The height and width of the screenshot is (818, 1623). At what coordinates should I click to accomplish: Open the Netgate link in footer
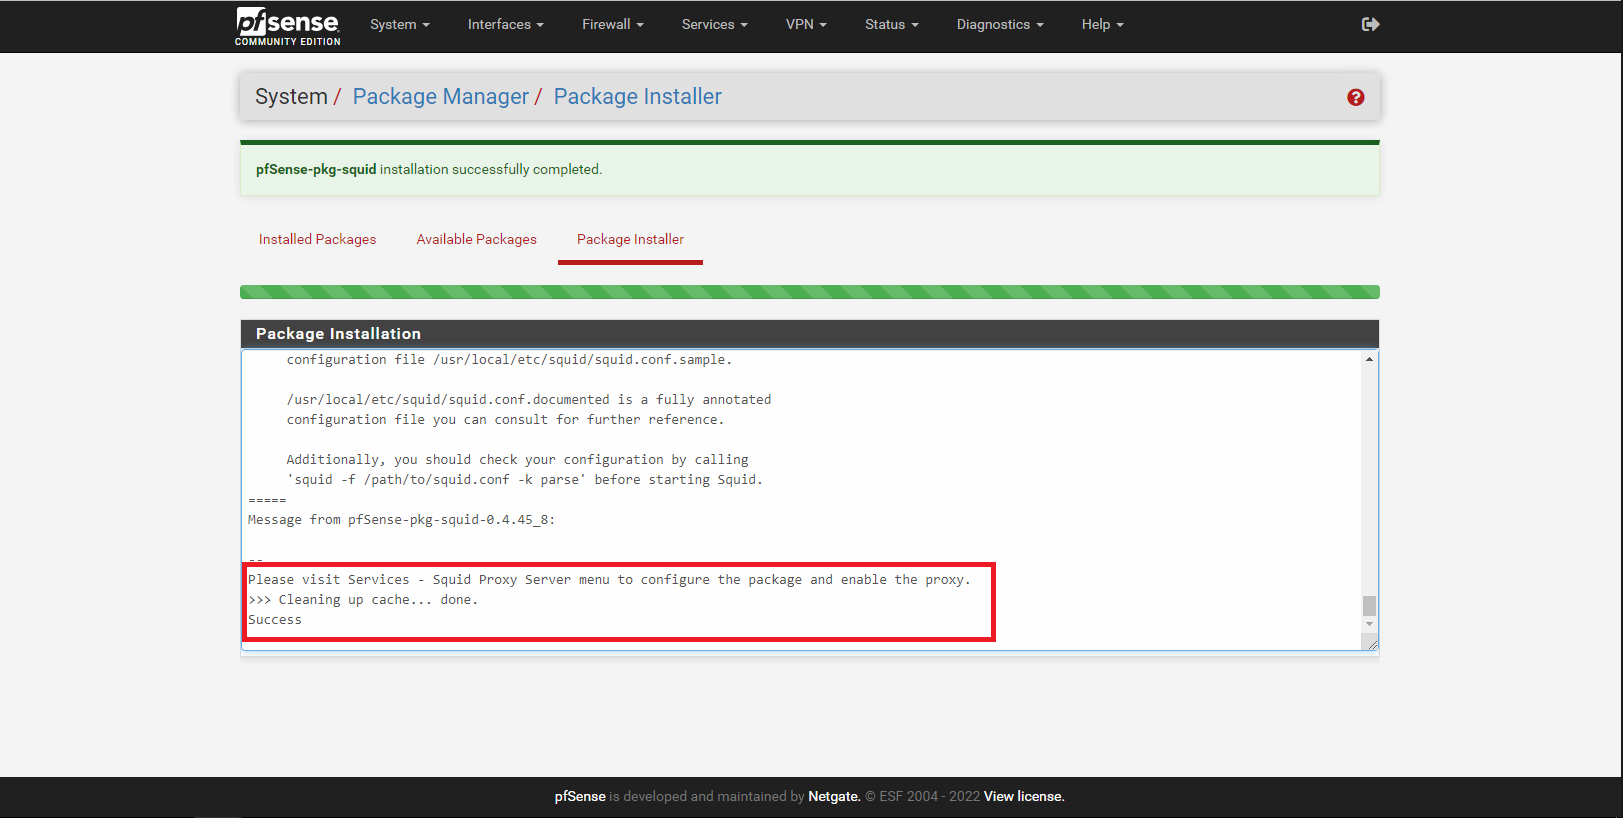pyautogui.click(x=834, y=796)
